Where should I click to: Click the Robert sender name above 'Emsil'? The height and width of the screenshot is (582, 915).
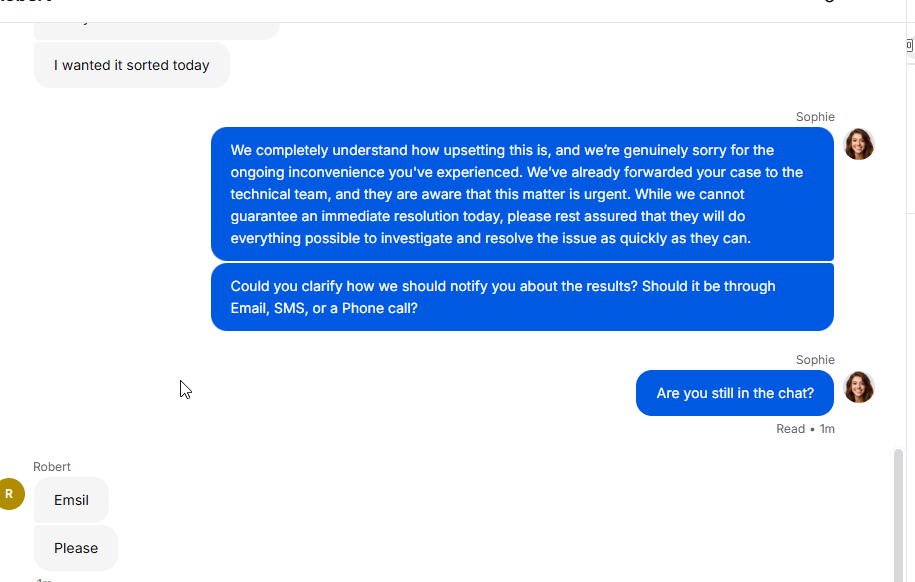[52, 467]
